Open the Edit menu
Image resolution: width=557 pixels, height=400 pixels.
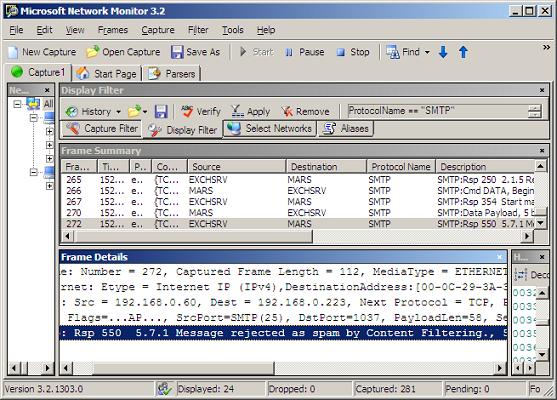(44, 30)
